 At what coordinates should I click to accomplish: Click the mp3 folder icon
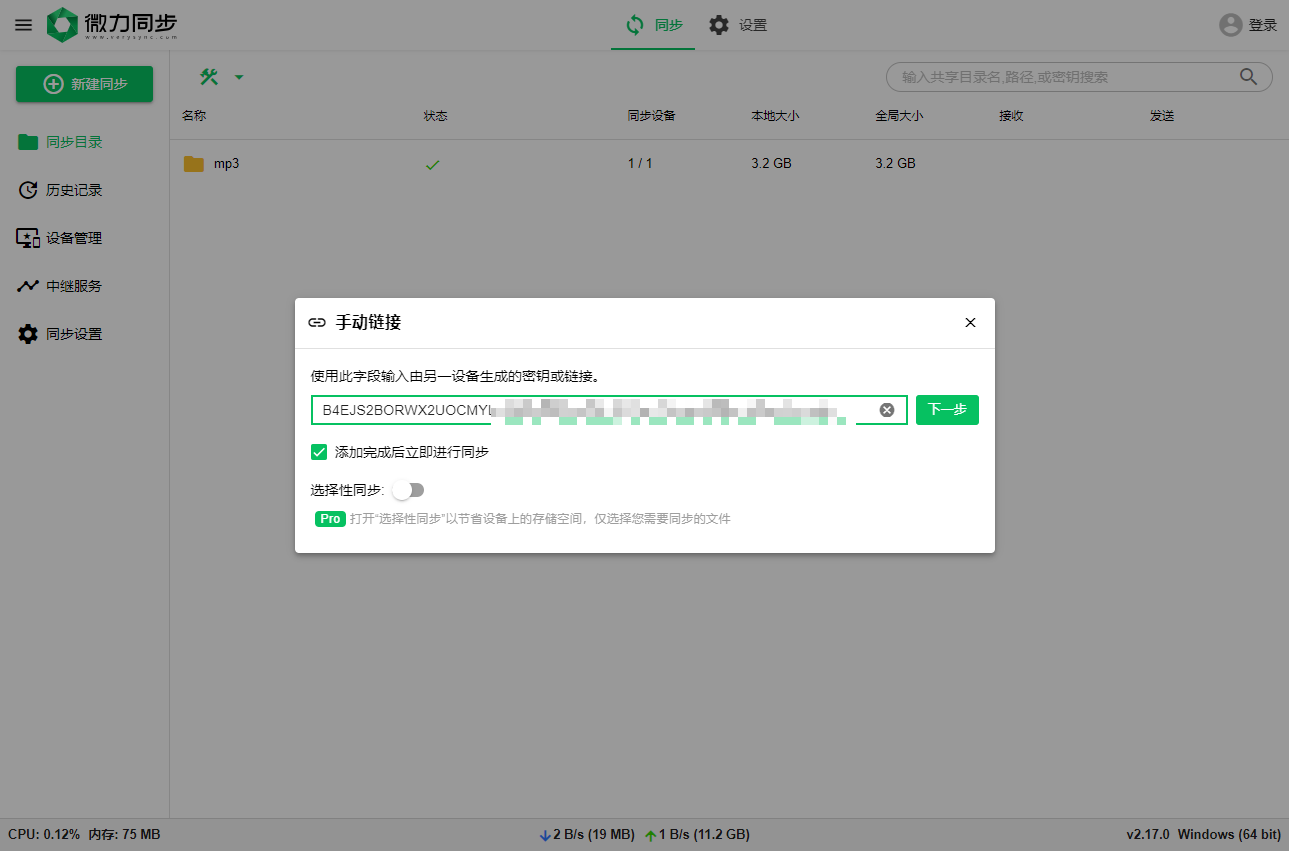(194, 163)
